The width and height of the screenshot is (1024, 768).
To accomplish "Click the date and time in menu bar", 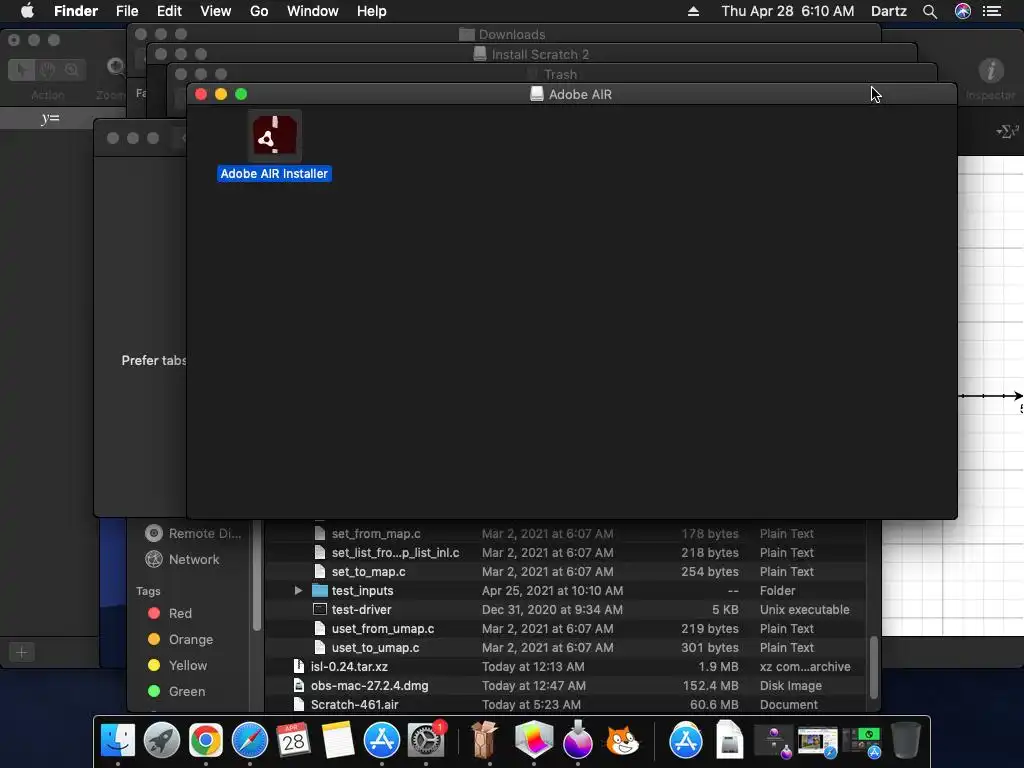I will point(788,11).
